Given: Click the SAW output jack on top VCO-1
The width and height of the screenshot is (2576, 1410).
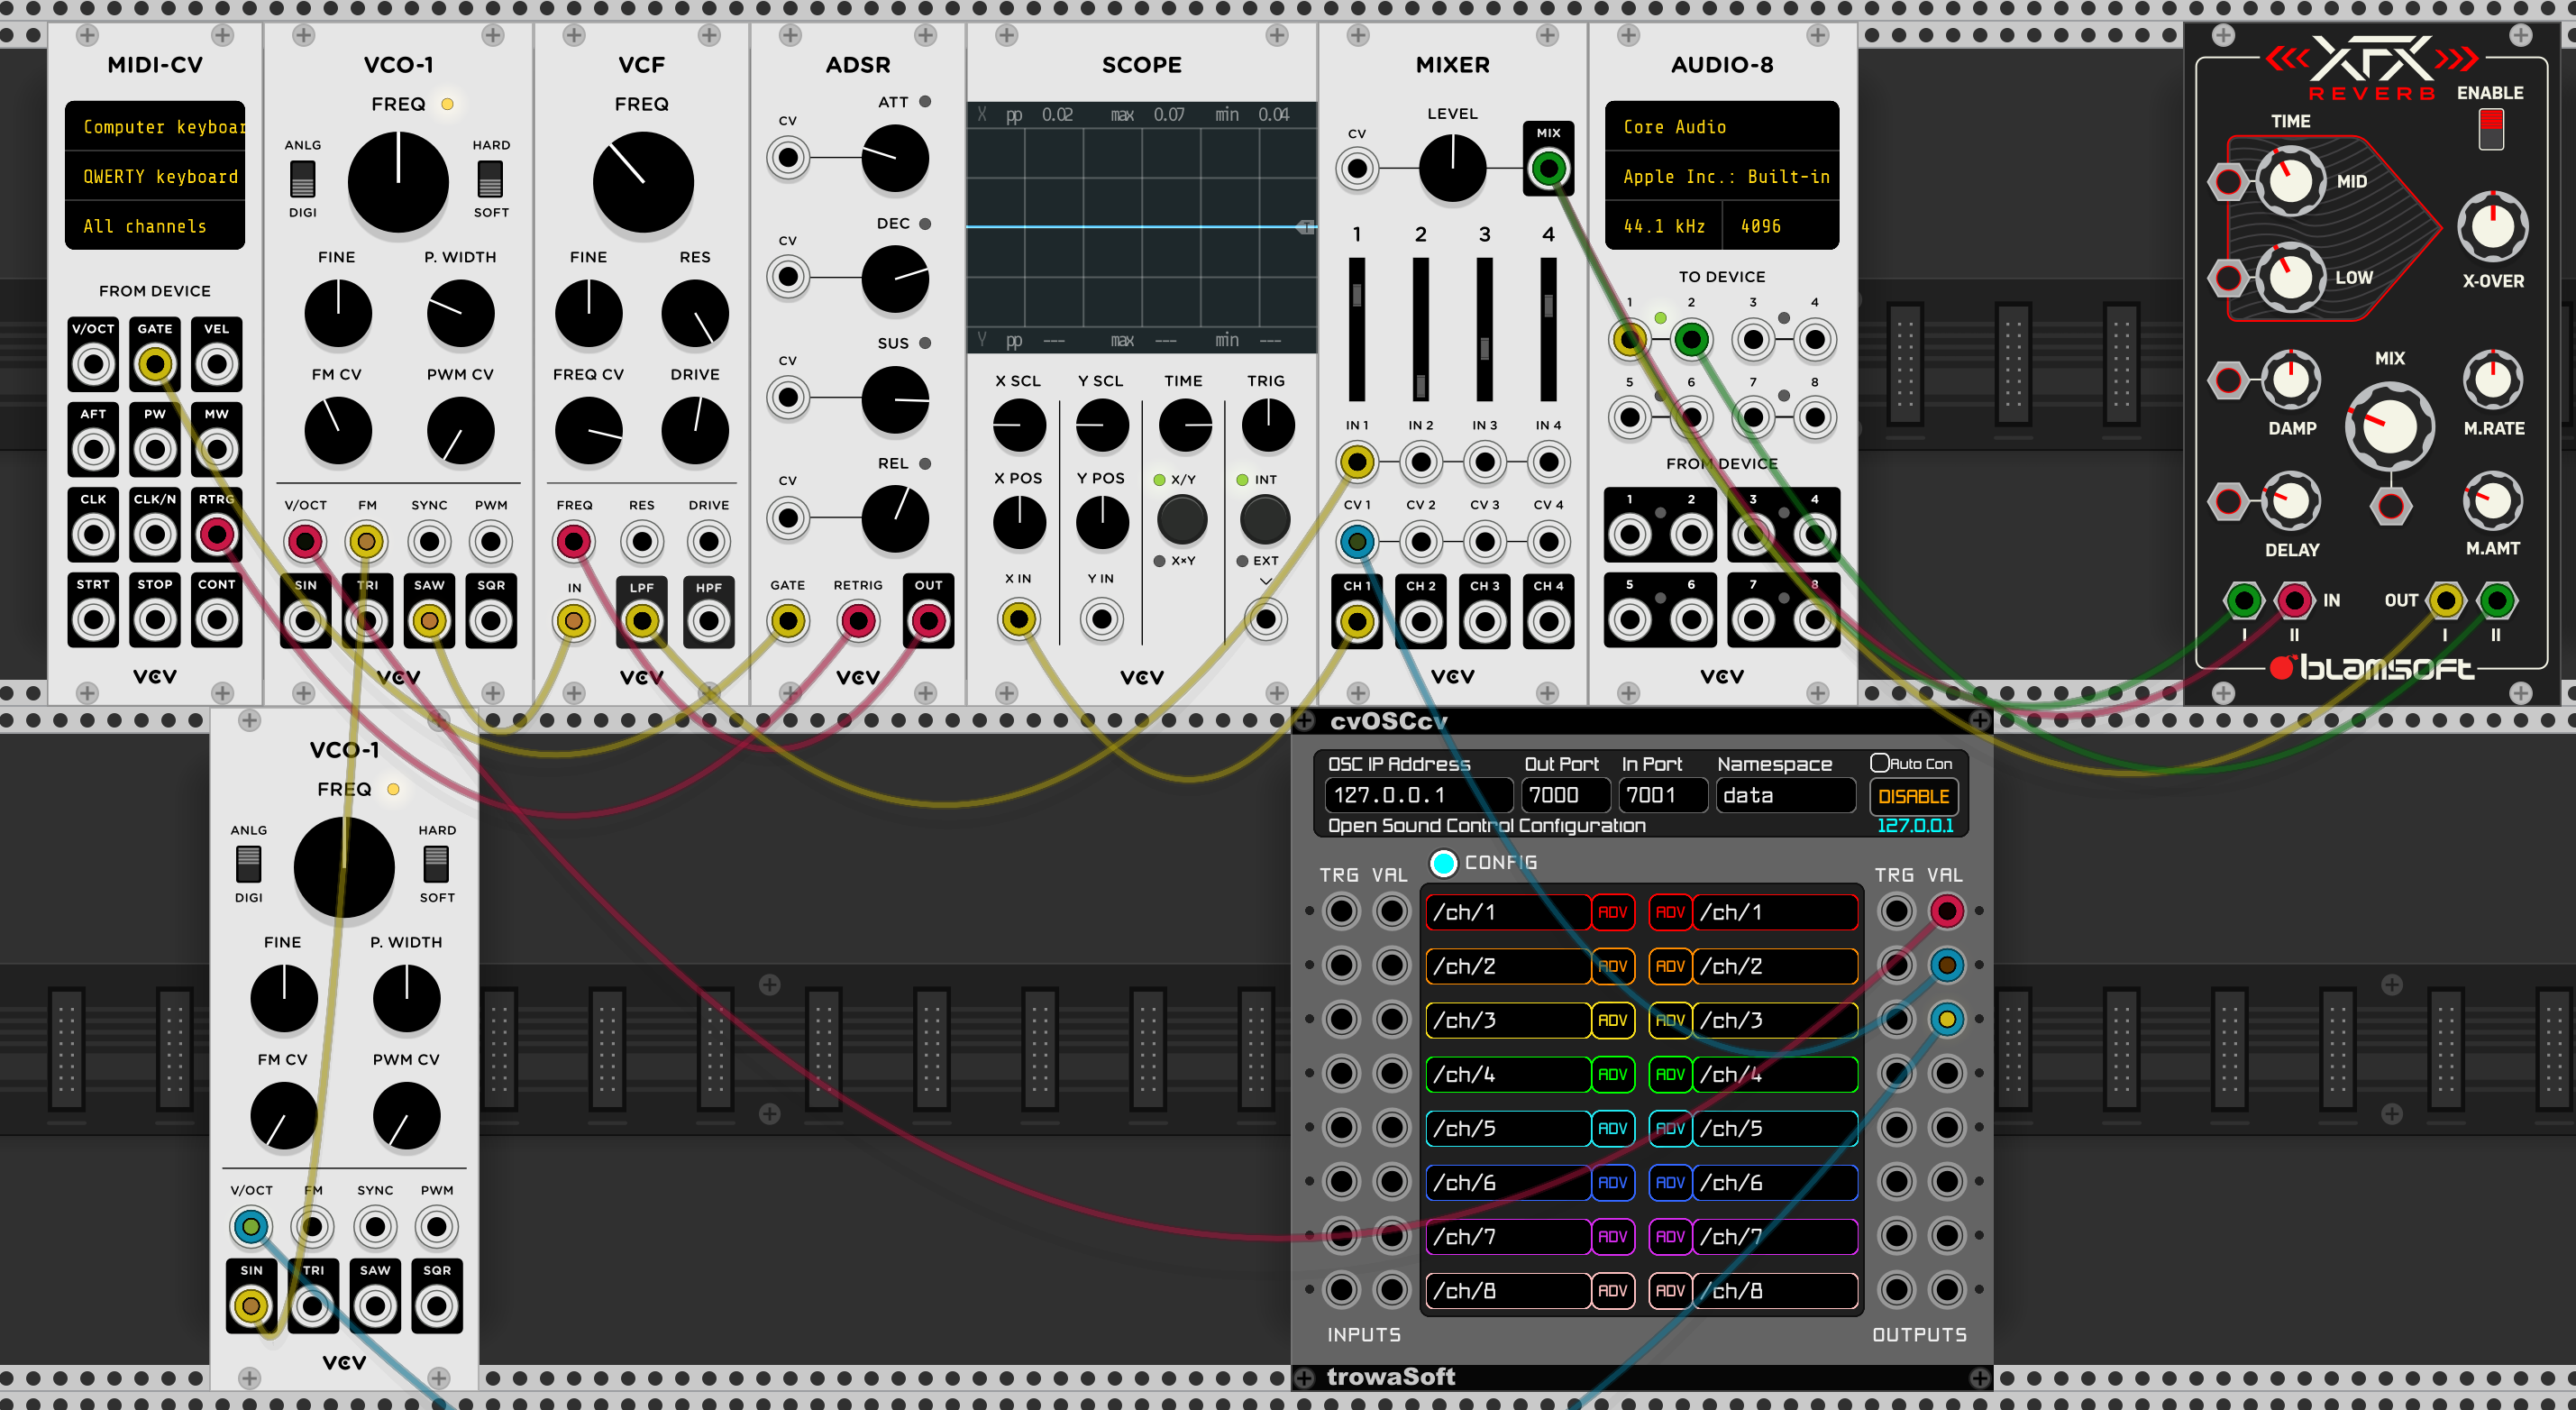Looking at the screenshot, I should pyautogui.click(x=429, y=621).
